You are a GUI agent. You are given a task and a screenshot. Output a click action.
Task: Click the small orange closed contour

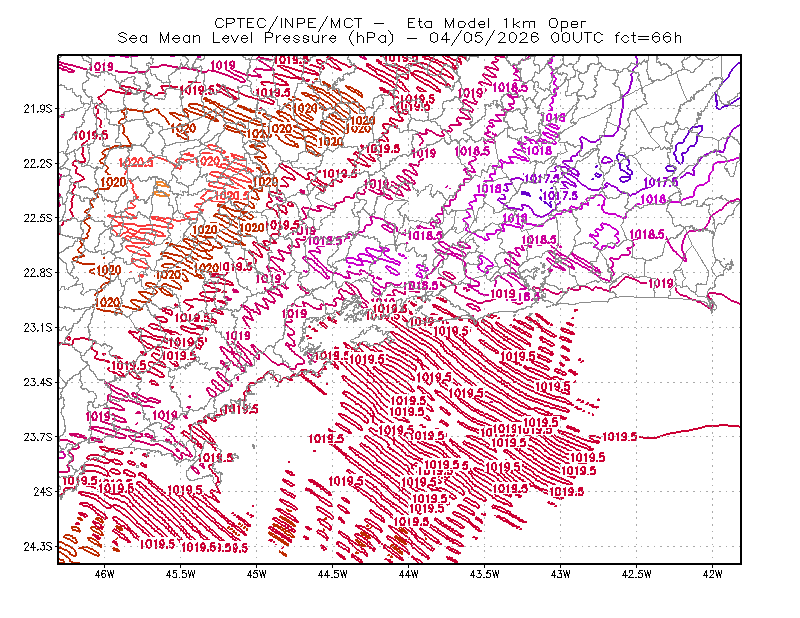point(161,188)
